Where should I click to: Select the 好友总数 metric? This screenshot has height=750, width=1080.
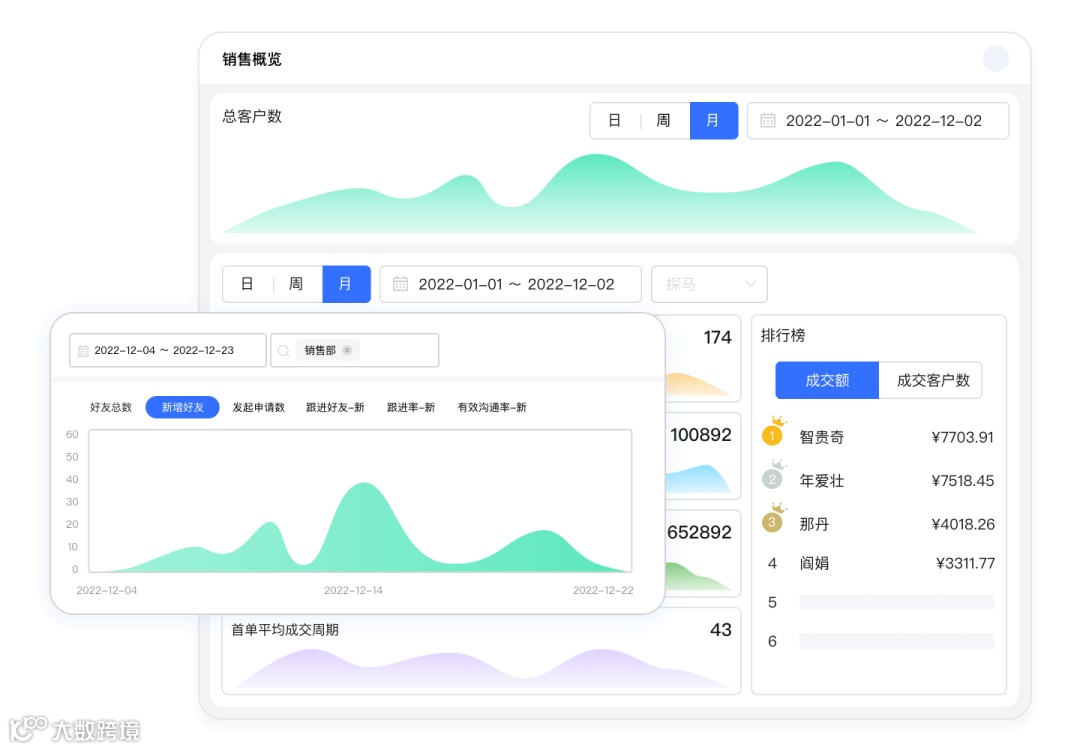(x=110, y=407)
